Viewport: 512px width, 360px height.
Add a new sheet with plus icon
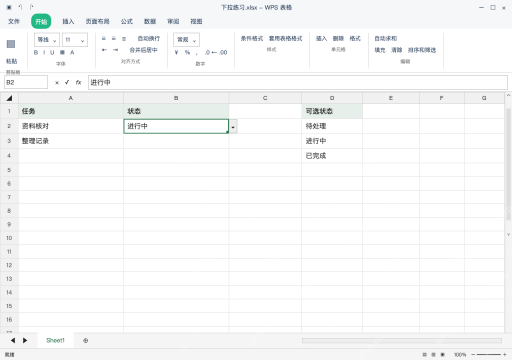pos(86,341)
